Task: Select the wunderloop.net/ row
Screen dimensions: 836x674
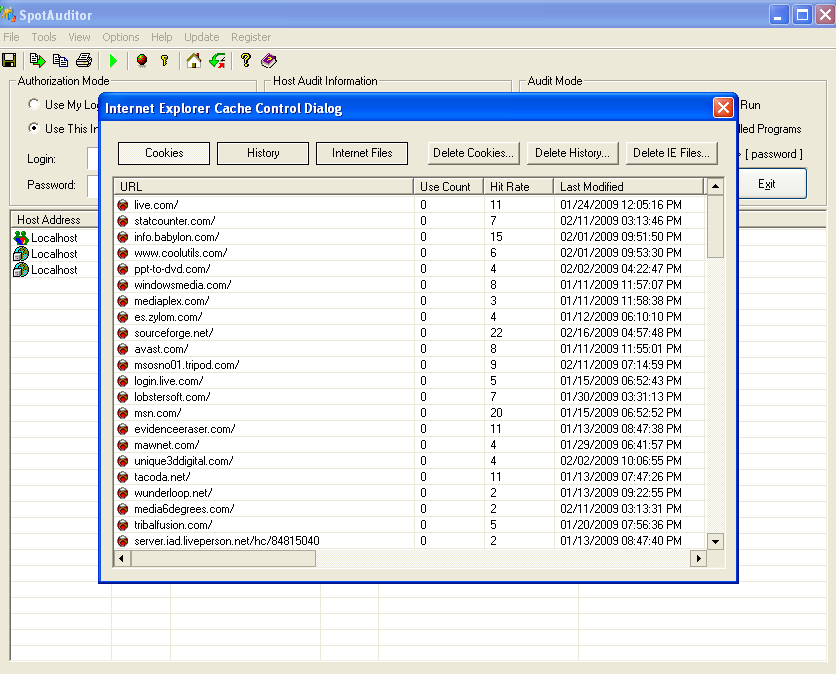Action: [x=410, y=493]
